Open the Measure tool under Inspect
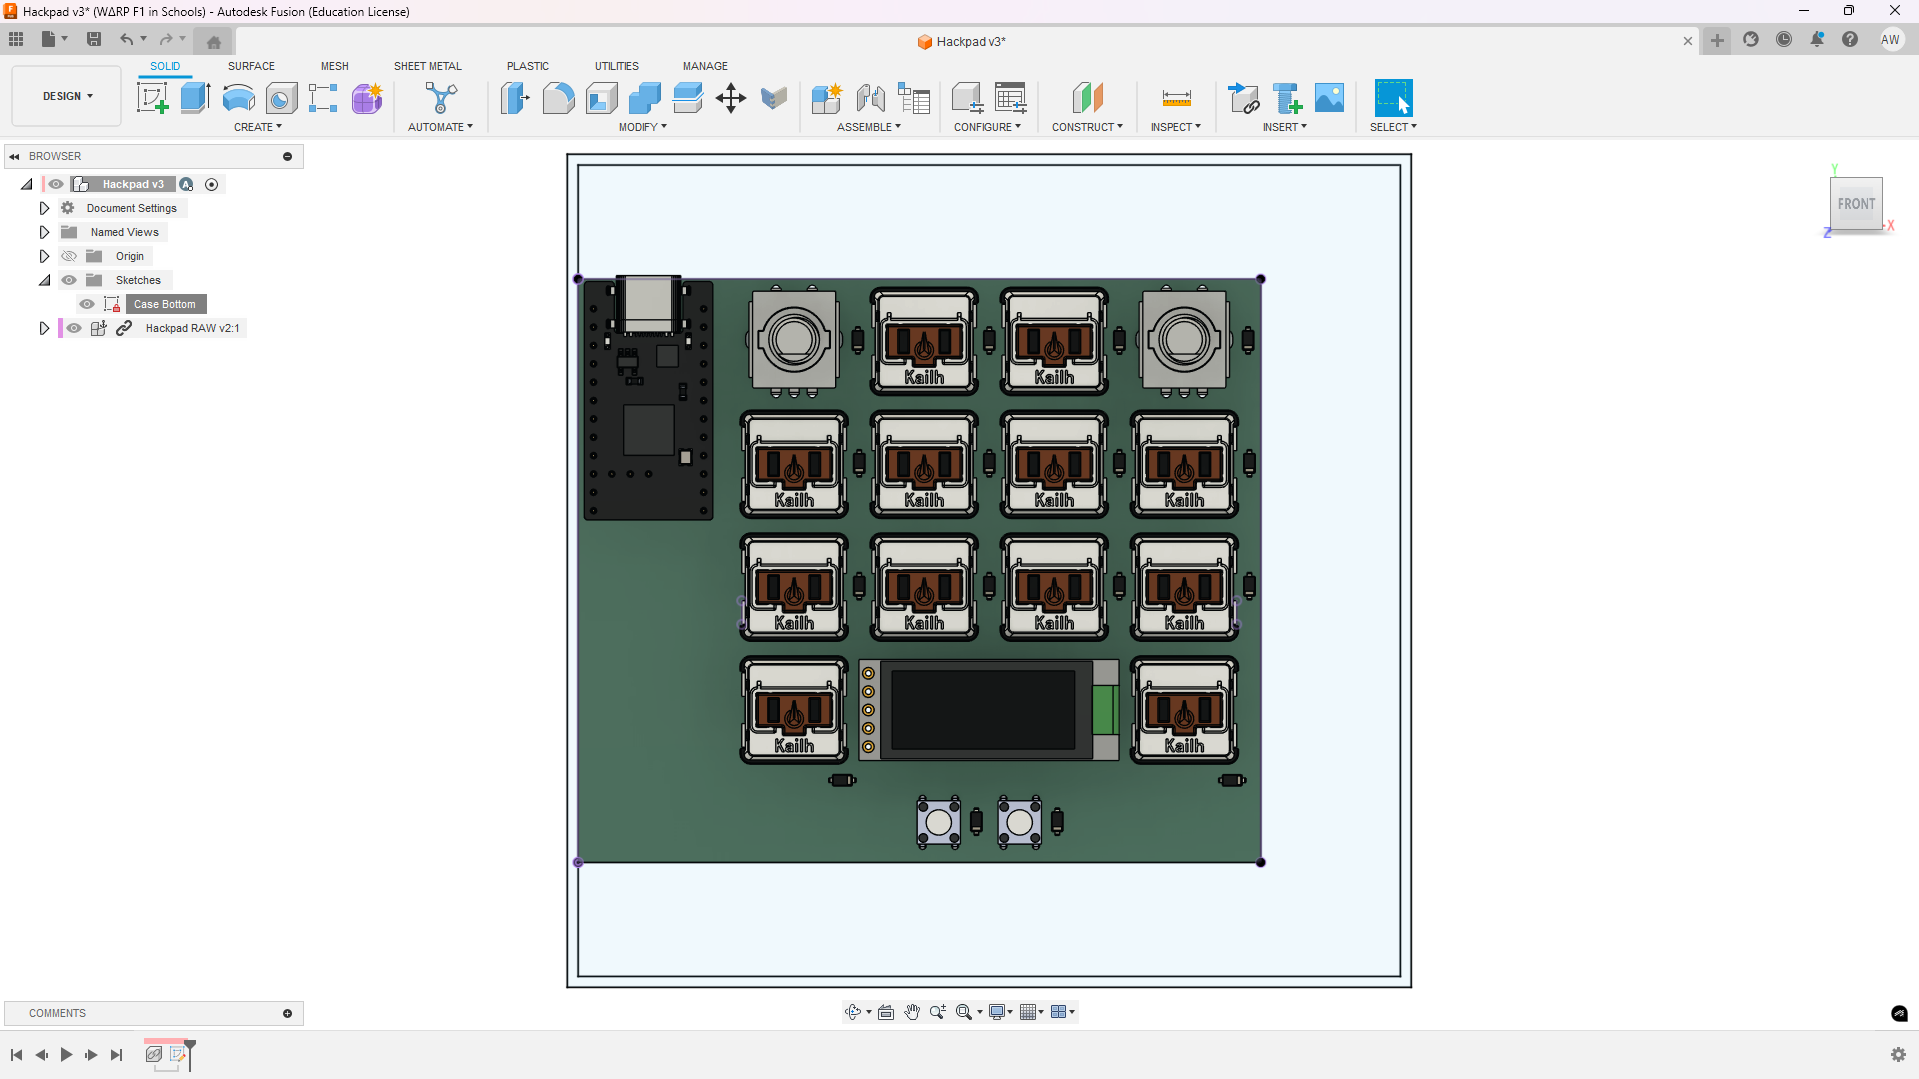This screenshot has height=1079, width=1919. [x=1176, y=98]
